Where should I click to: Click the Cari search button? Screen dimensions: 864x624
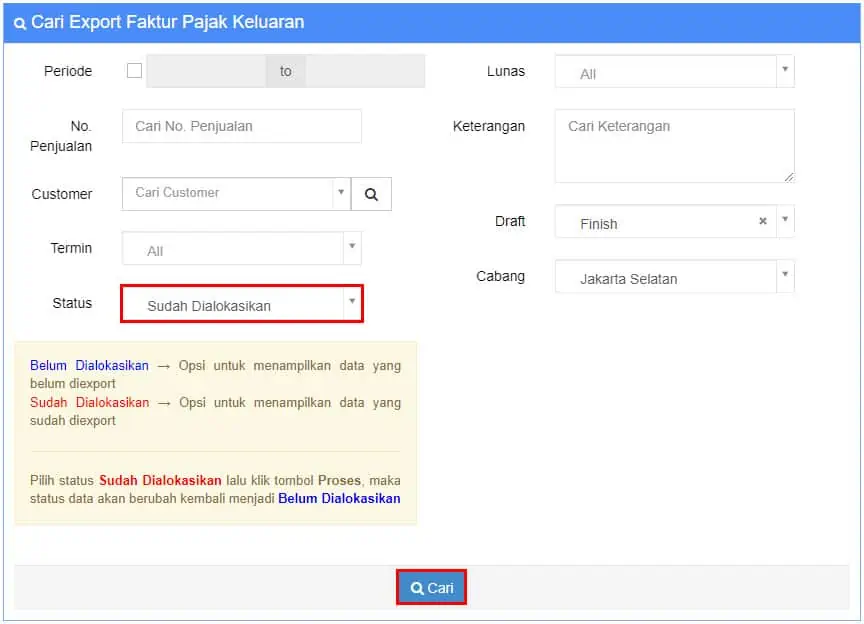(431, 588)
